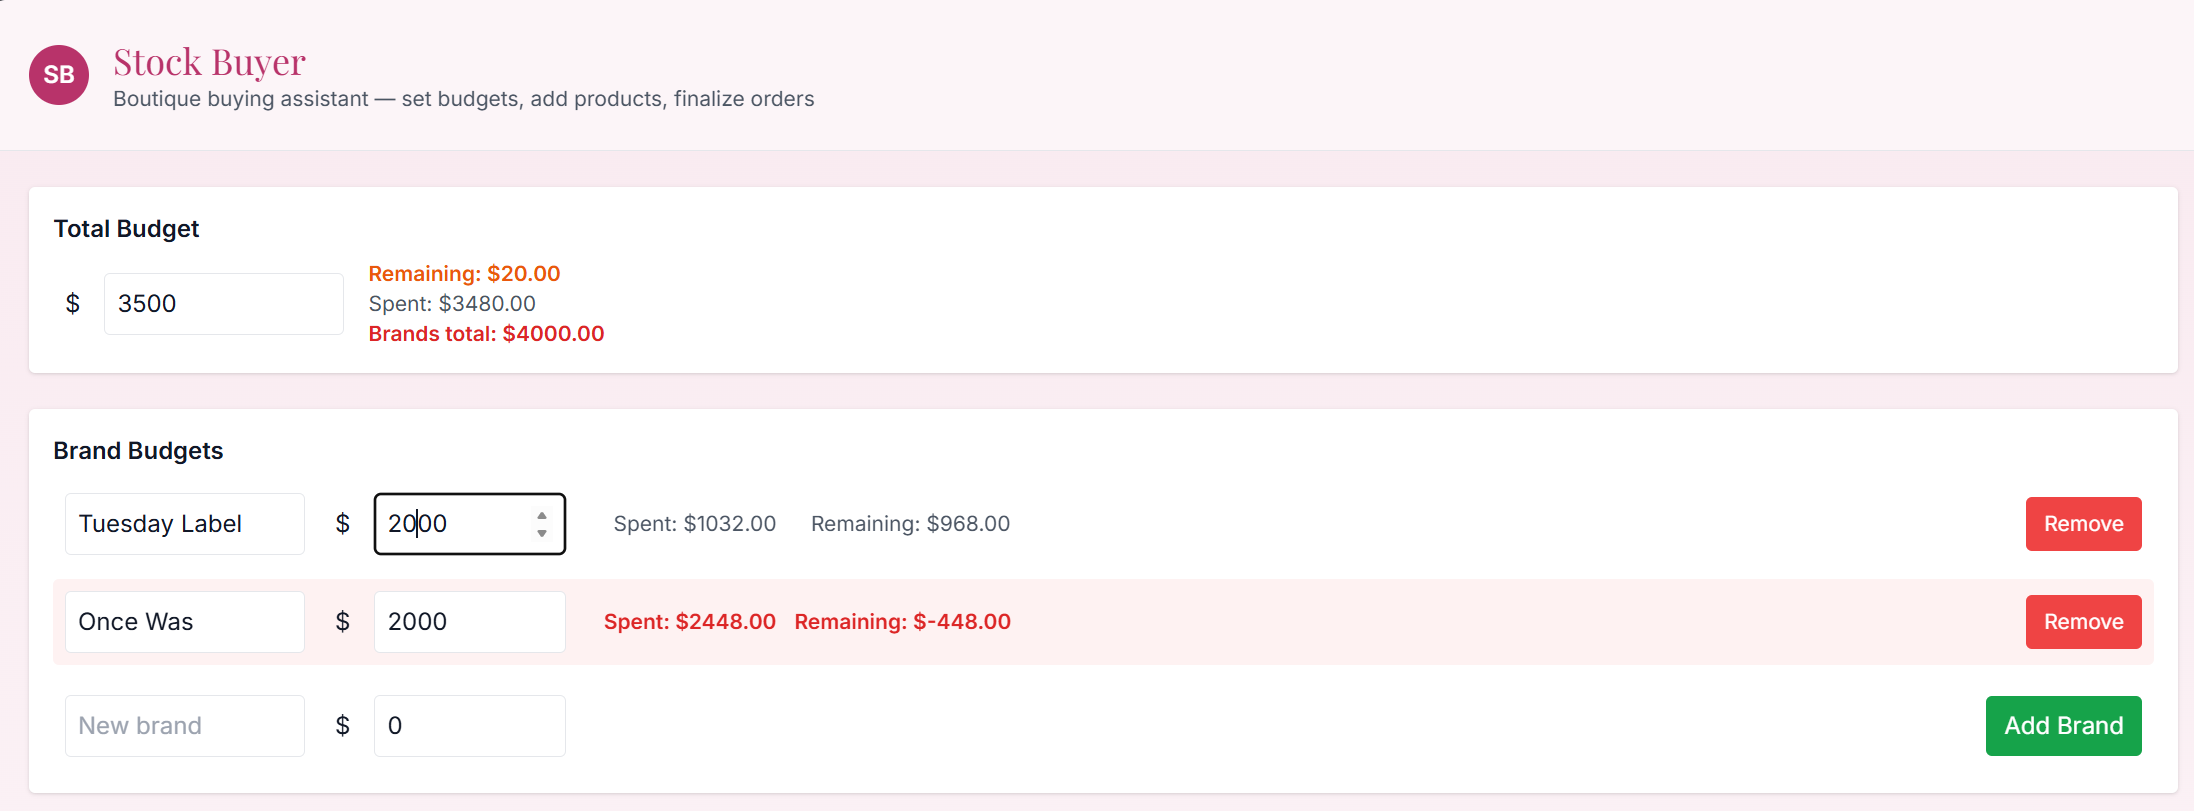Click the Brands total $4000.00 warning

[486, 334]
